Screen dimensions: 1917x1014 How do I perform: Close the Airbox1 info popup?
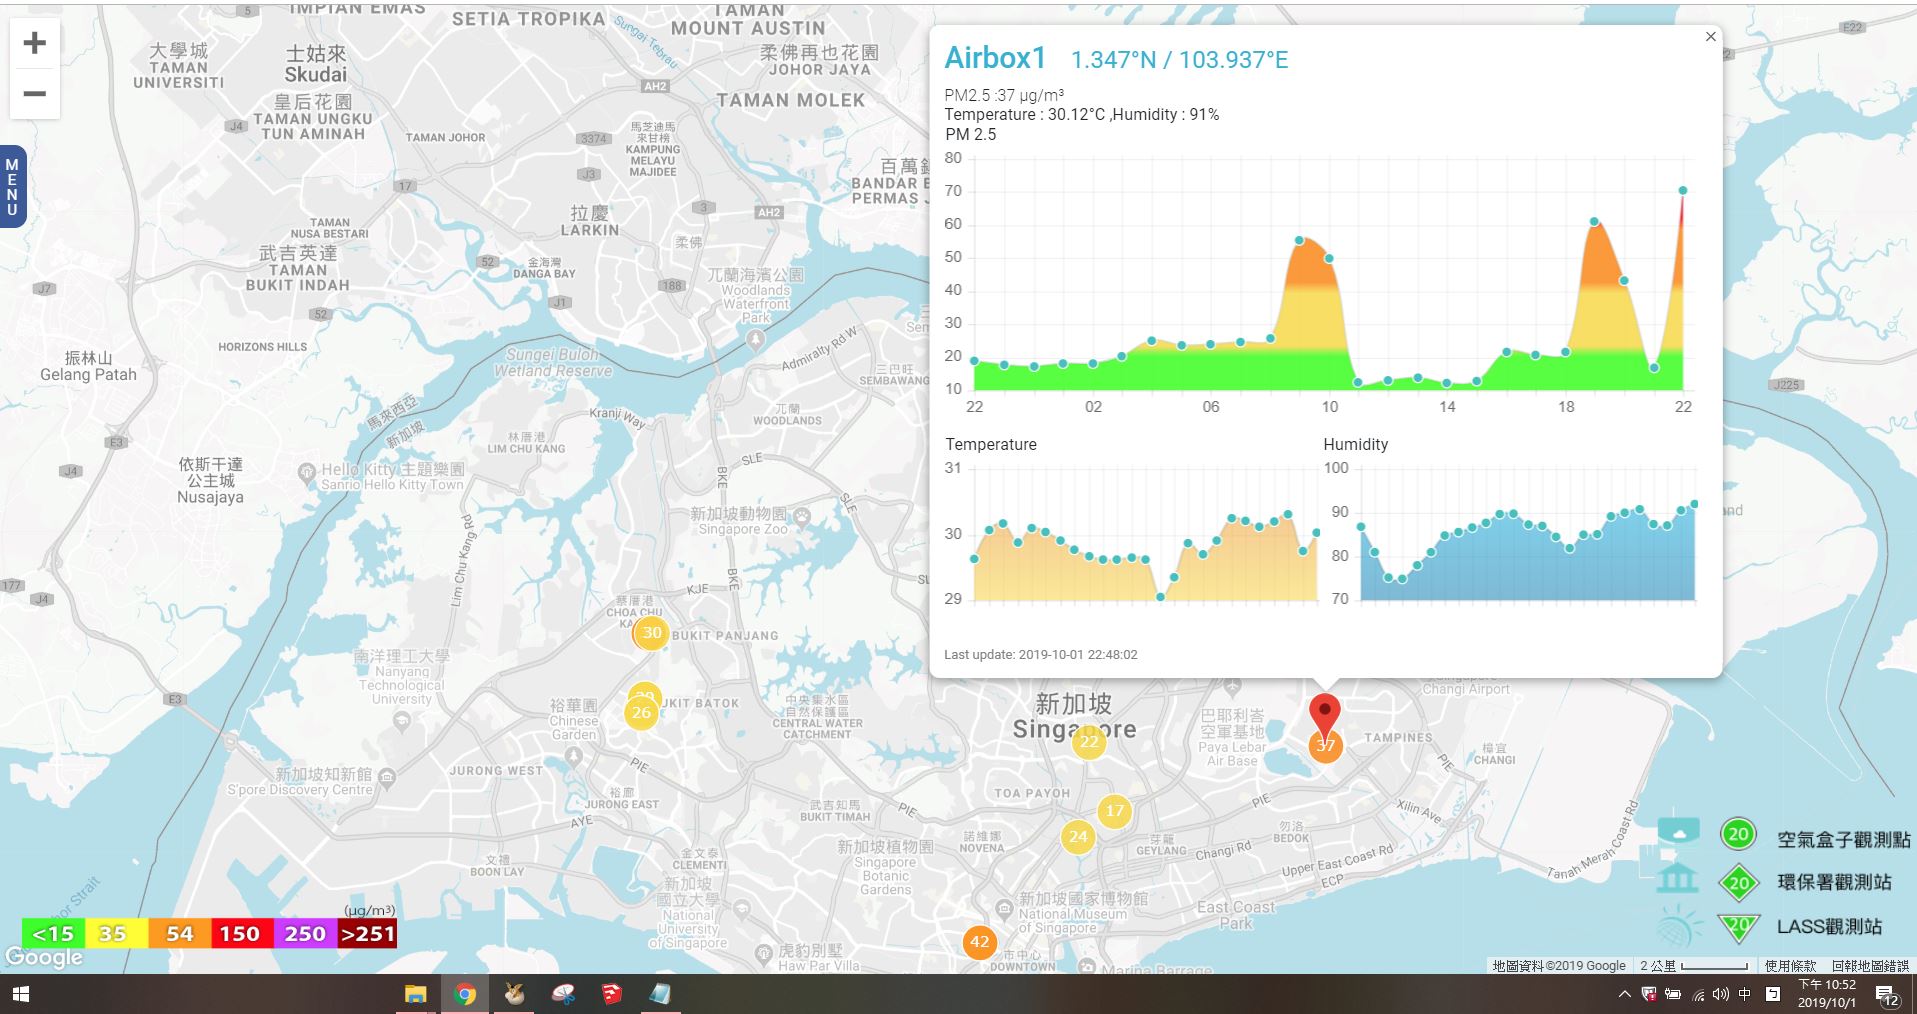[x=1711, y=37]
